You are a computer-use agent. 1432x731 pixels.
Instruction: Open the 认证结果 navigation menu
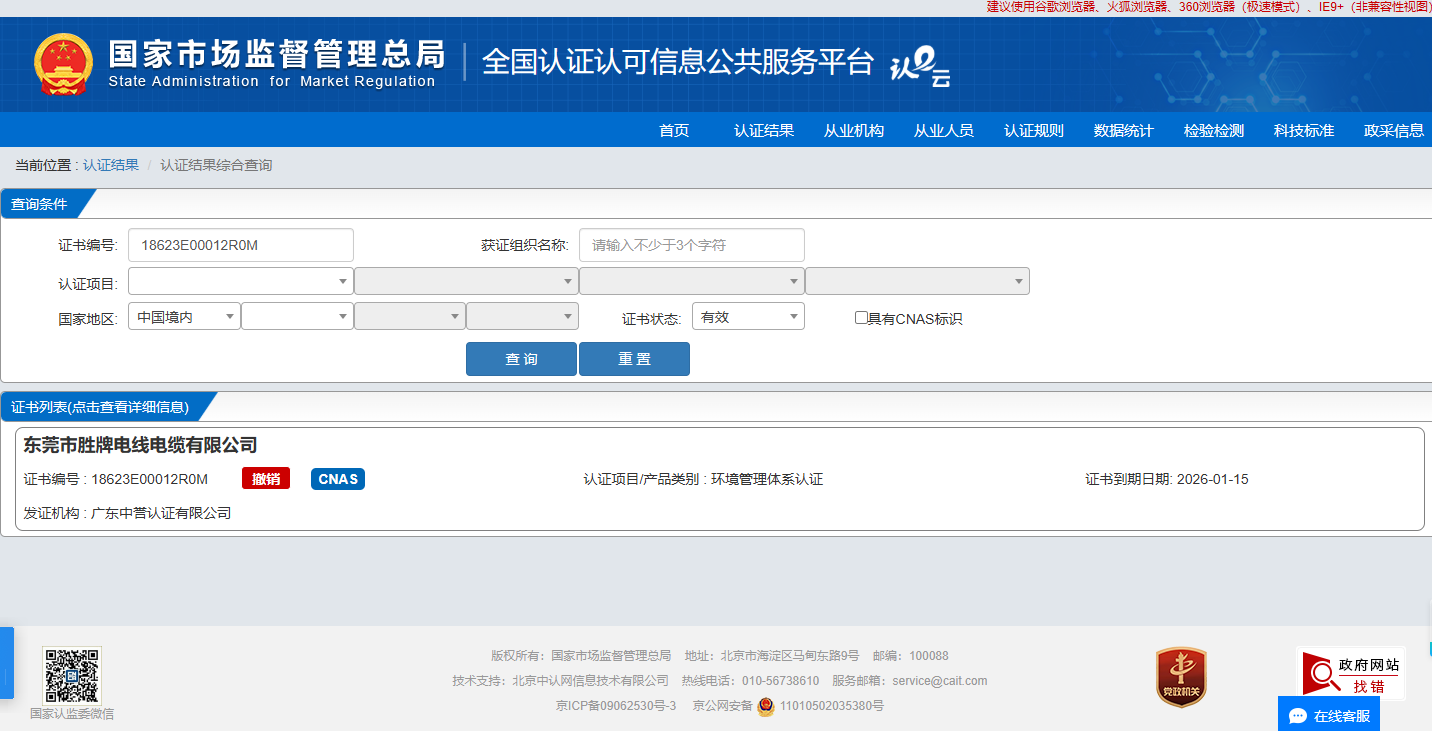pyautogui.click(x=764, y=130)
